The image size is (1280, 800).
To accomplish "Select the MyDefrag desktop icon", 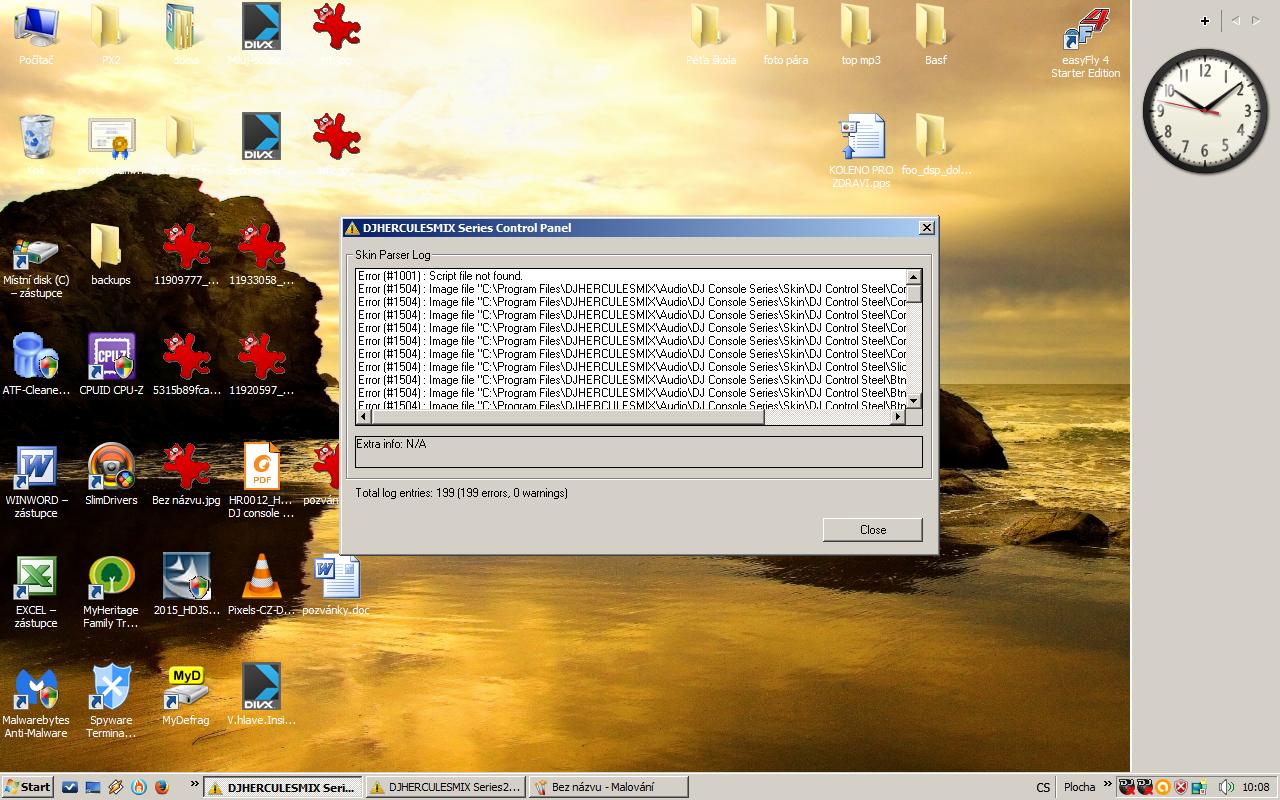I will point(186,695).
